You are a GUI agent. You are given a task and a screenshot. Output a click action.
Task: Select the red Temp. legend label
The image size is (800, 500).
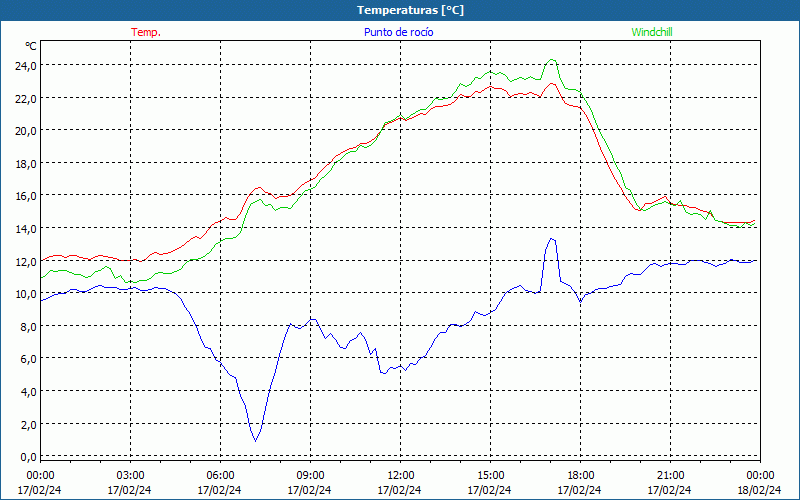click(x=146, y=32)
